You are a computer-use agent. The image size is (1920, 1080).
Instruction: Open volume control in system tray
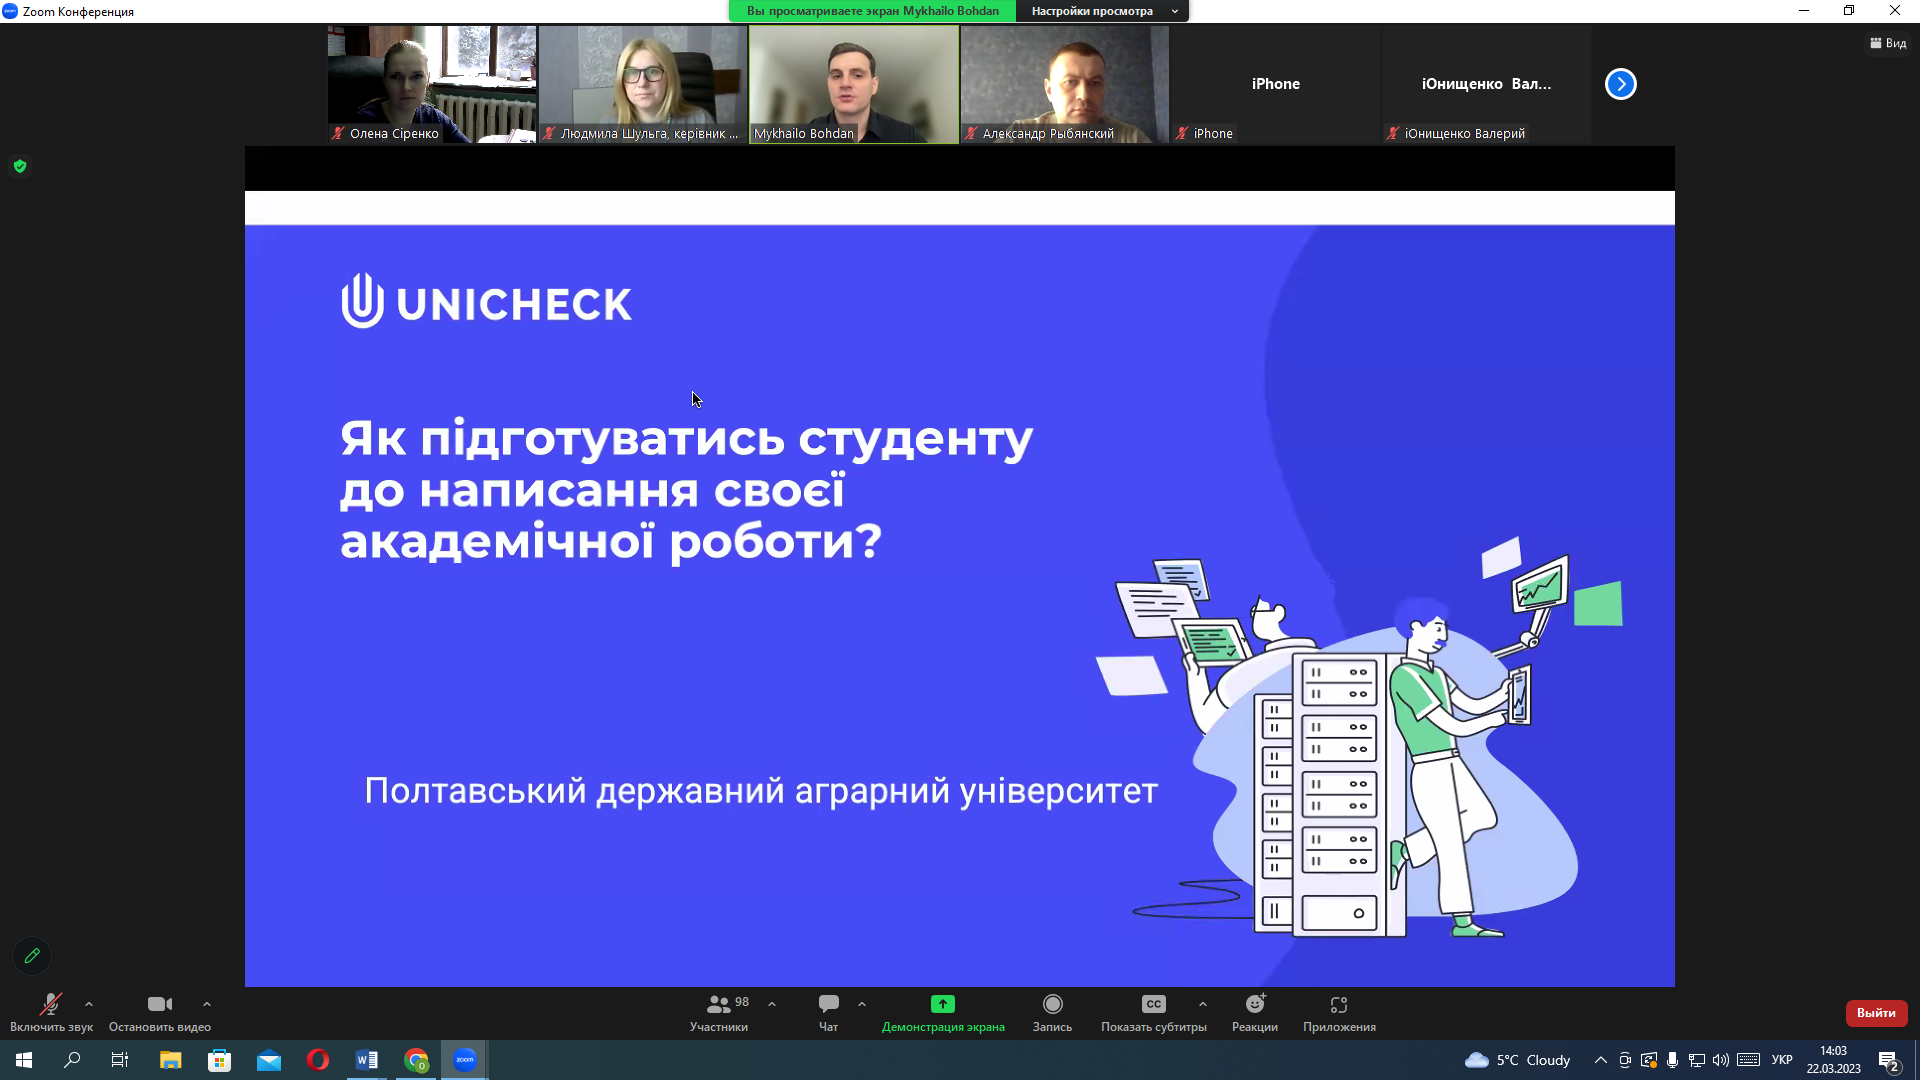[x=1721, y=1060]
